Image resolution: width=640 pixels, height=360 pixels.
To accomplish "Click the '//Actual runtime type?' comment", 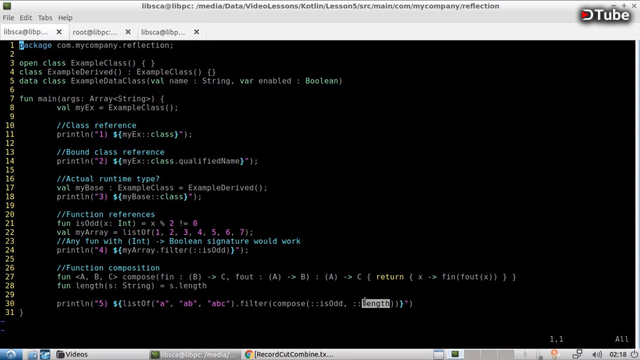I will 108,179.
